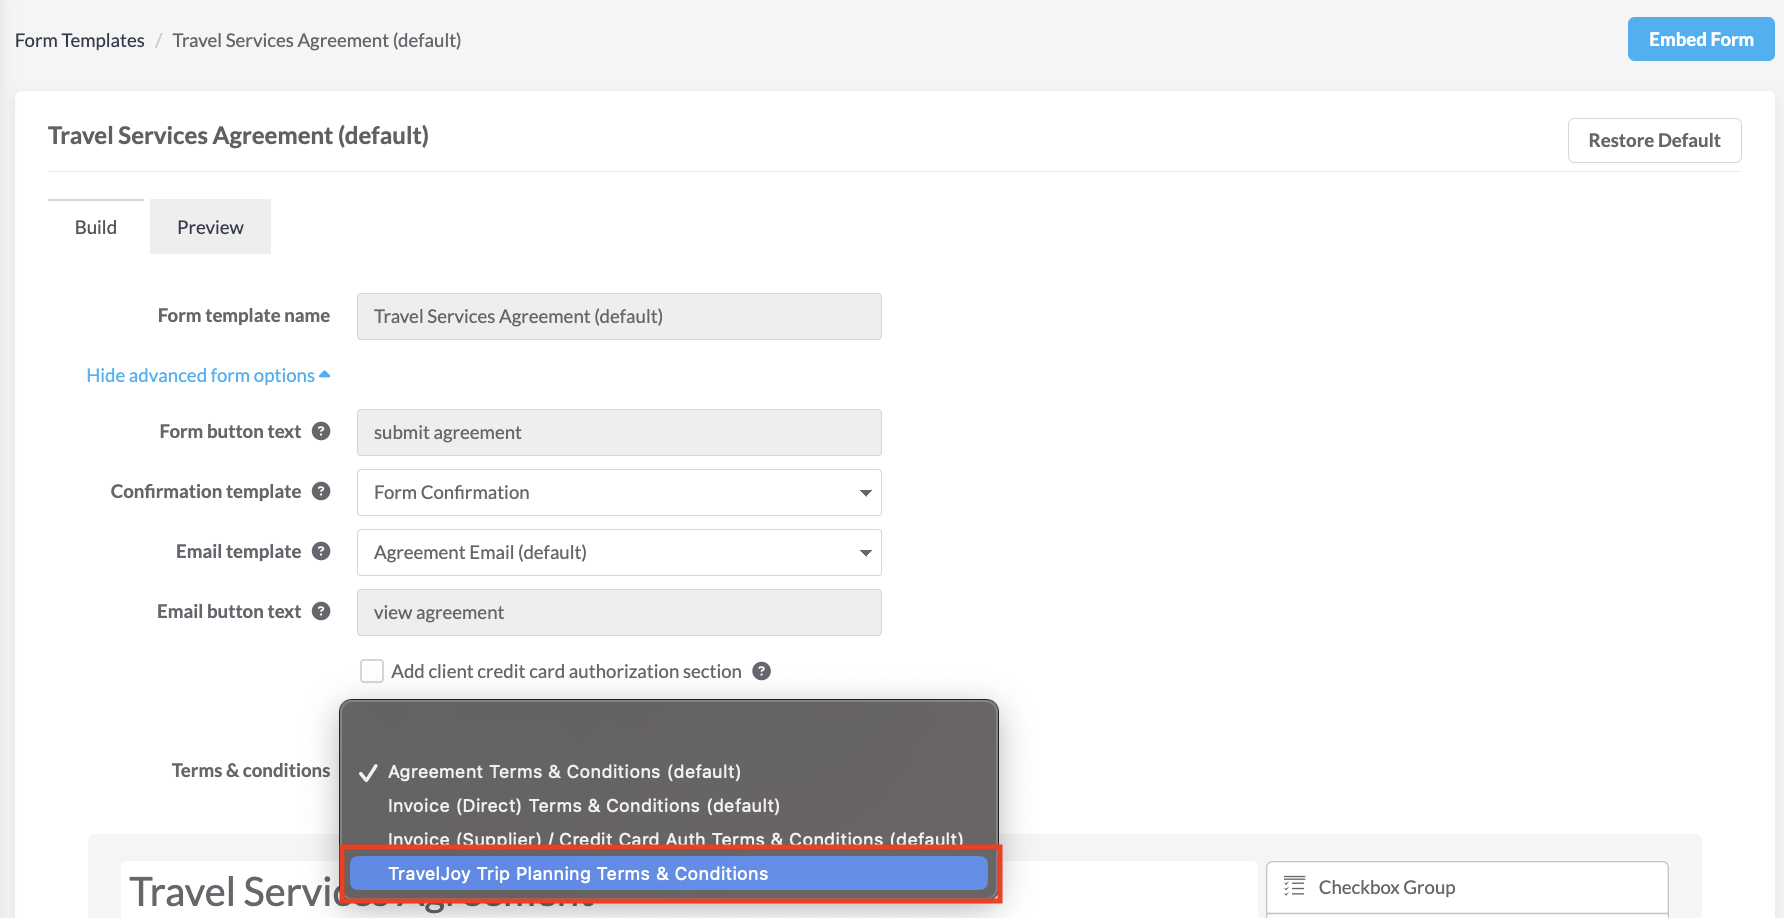Image resolution: width=1784 pixels, height=918 pixels.
Task: Click the view agreement text field
Action: coord(619,612)
